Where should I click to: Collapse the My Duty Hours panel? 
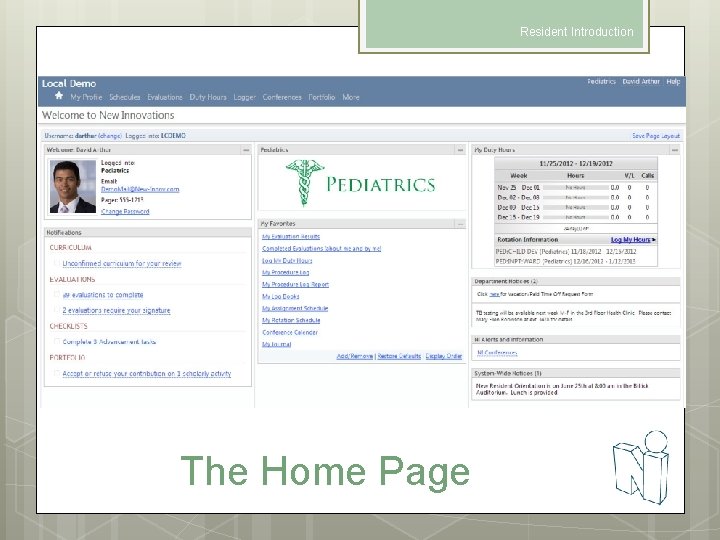[675, 150]
